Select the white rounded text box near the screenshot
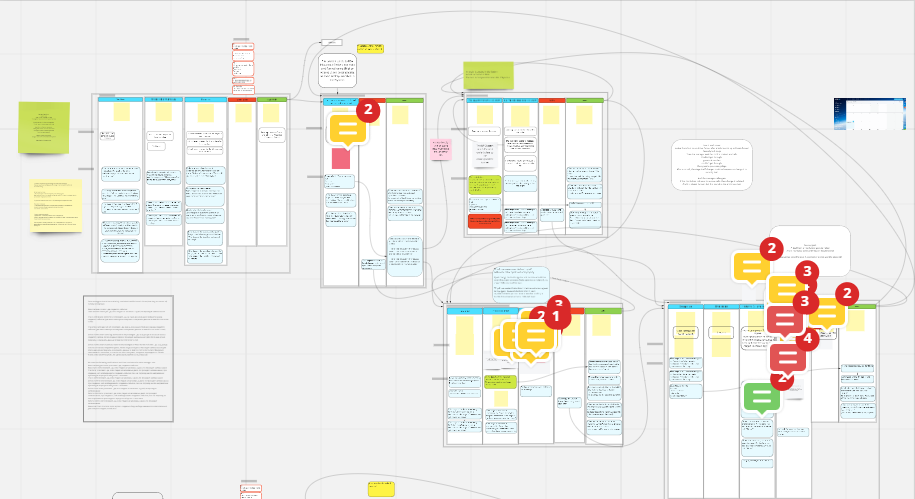 [711, 165]
